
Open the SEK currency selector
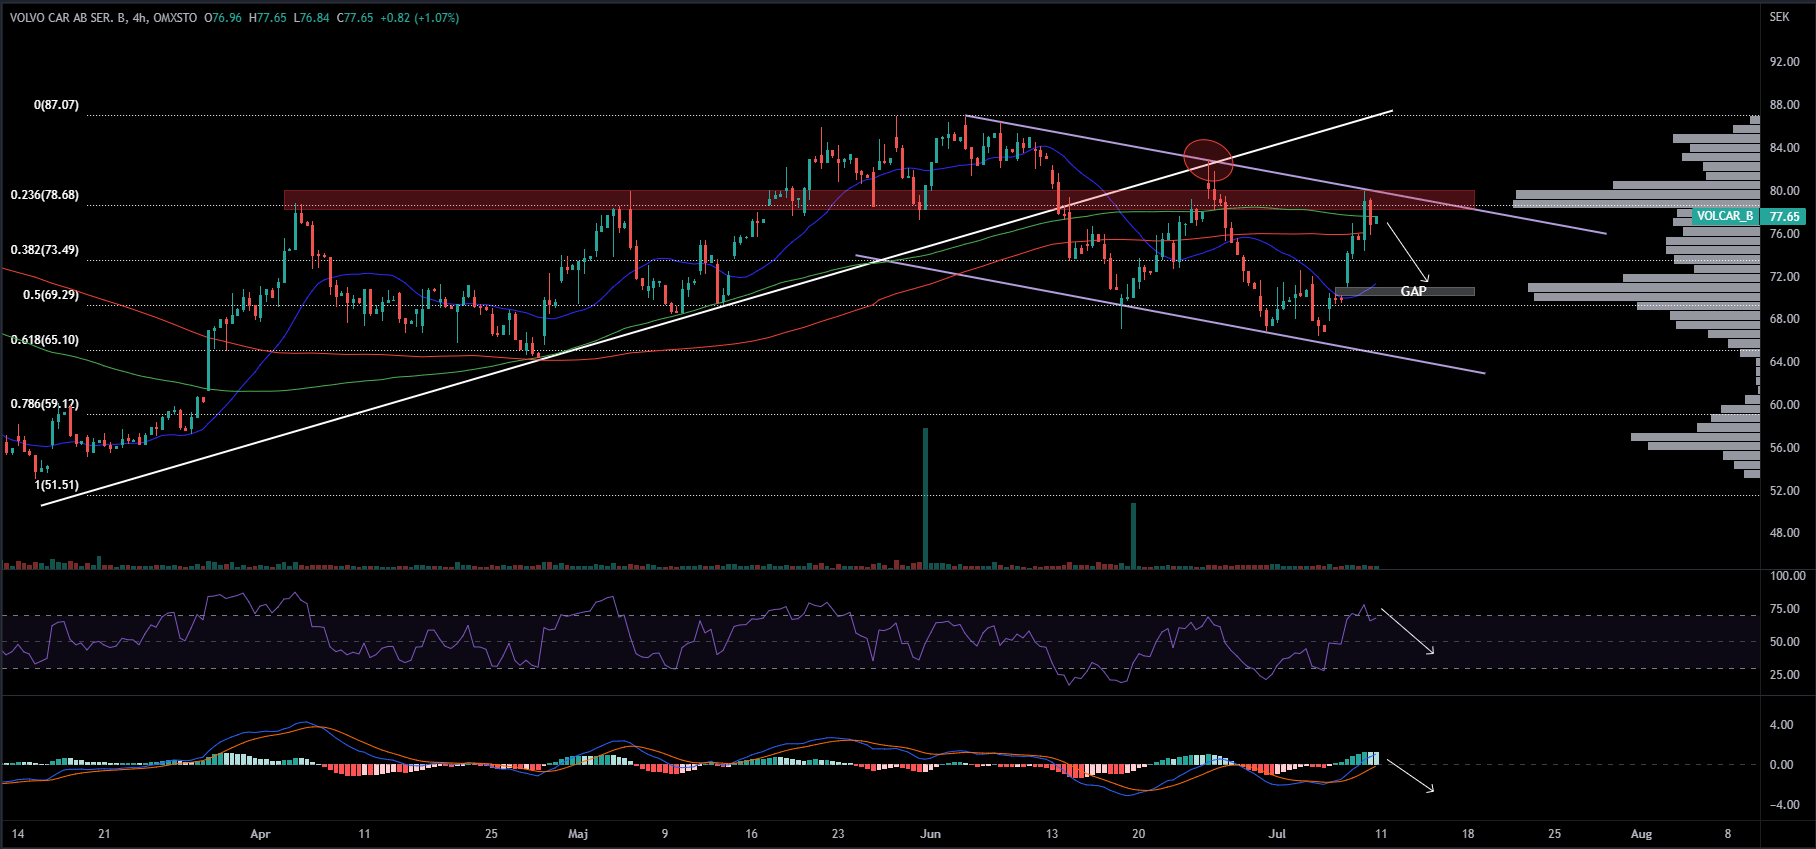pyautogui.click(x=1779, y=17)
